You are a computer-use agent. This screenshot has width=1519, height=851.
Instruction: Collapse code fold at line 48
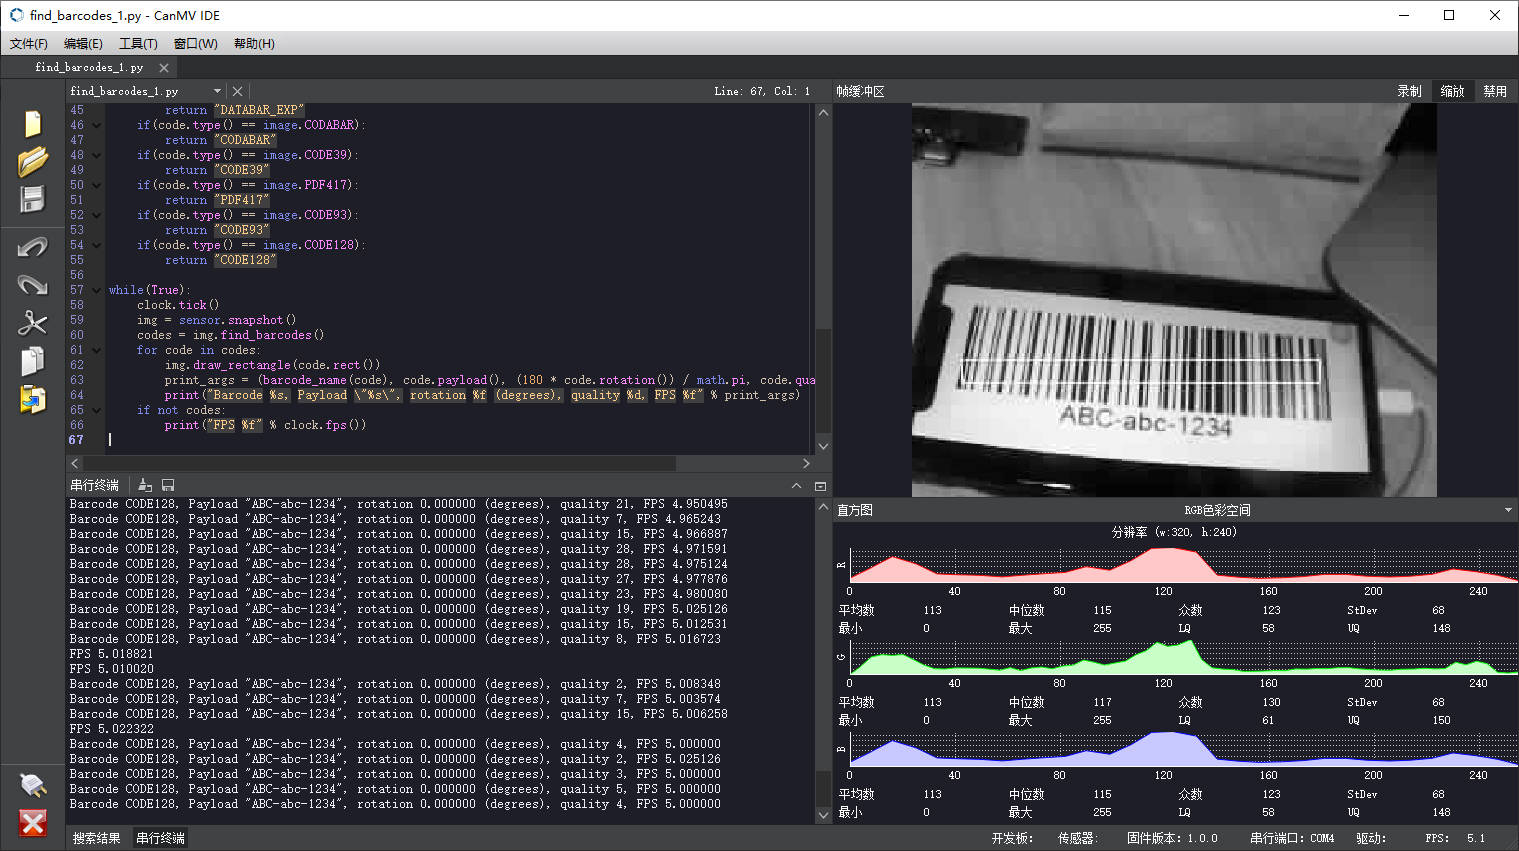coord(97,155)
